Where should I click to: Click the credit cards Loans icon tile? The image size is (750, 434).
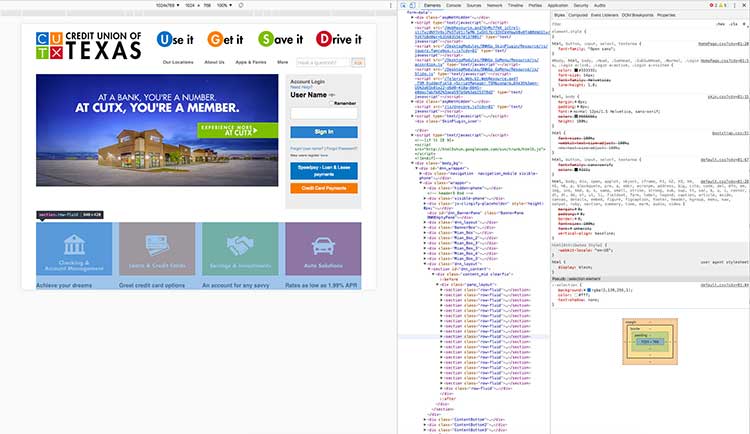157,249
